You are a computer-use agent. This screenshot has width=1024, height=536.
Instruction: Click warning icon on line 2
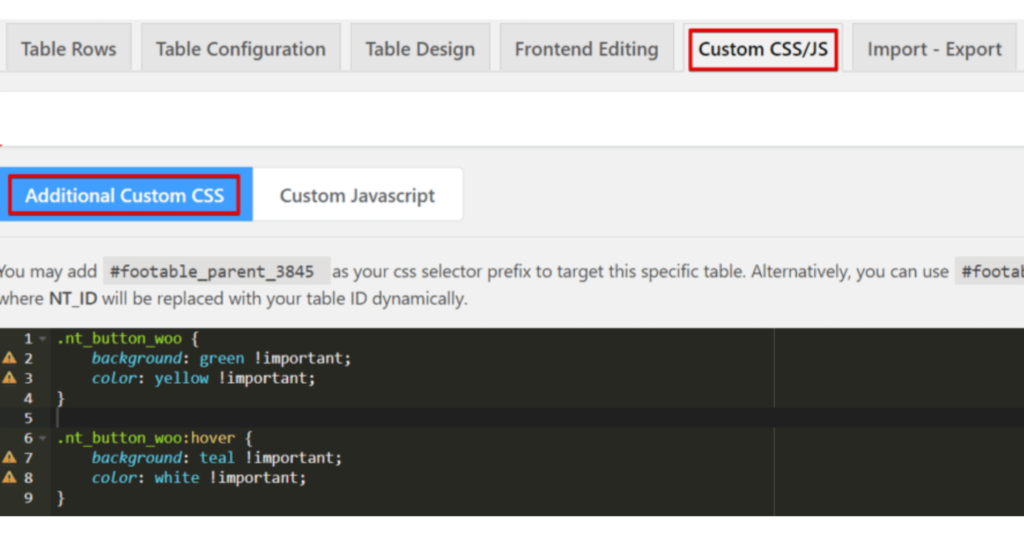point(9,358)
